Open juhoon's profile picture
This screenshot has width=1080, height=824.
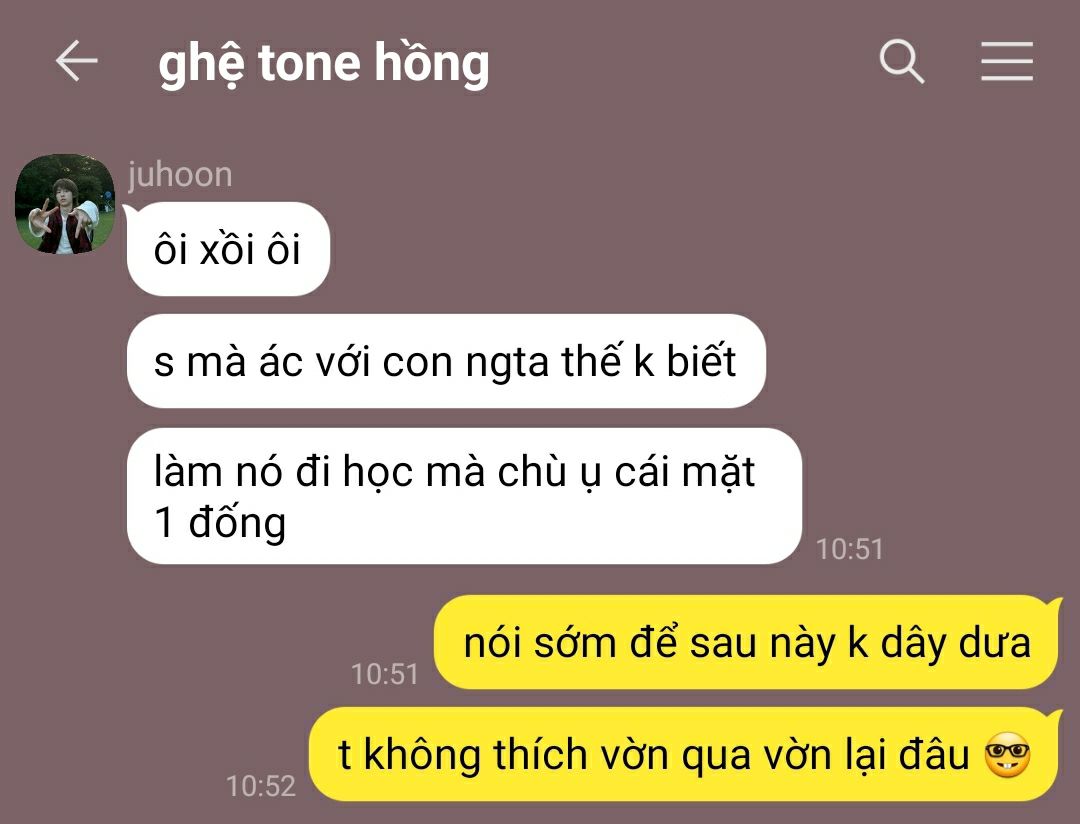(x=65, y=204)
